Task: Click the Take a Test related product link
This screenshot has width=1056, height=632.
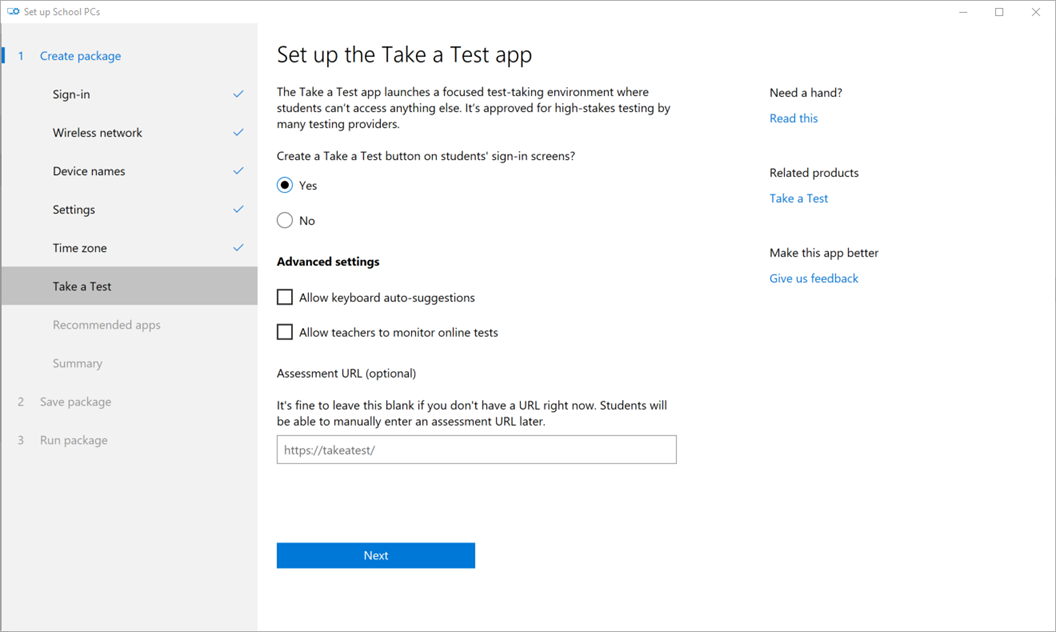Action: click(798, 198)
